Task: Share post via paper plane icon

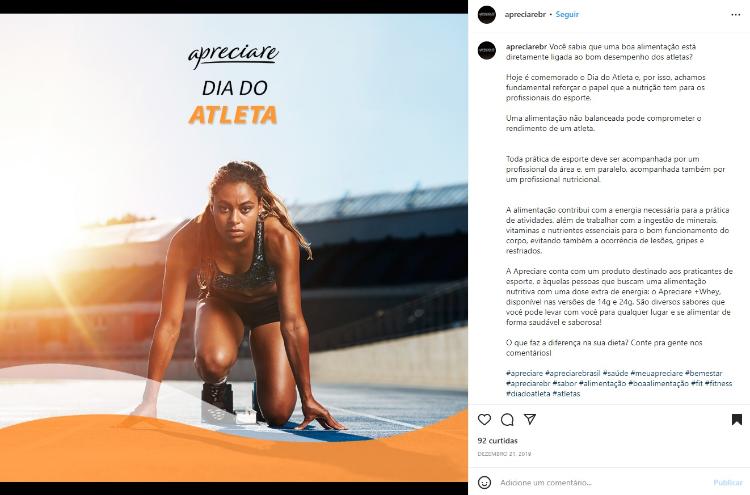Action: click(x=529, y=419)
